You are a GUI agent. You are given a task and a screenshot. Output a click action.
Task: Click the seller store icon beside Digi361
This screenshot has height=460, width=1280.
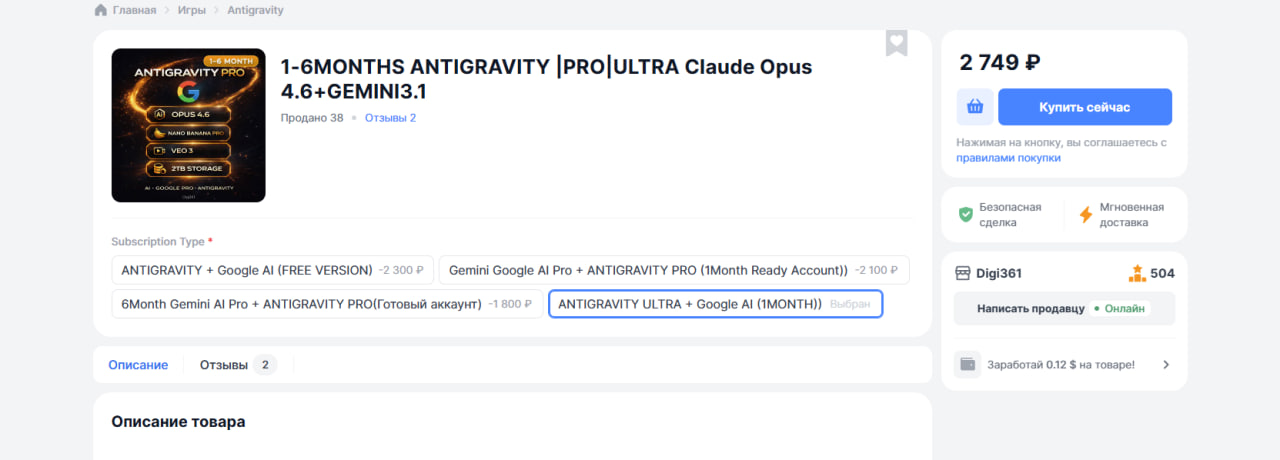pos(963,273)
